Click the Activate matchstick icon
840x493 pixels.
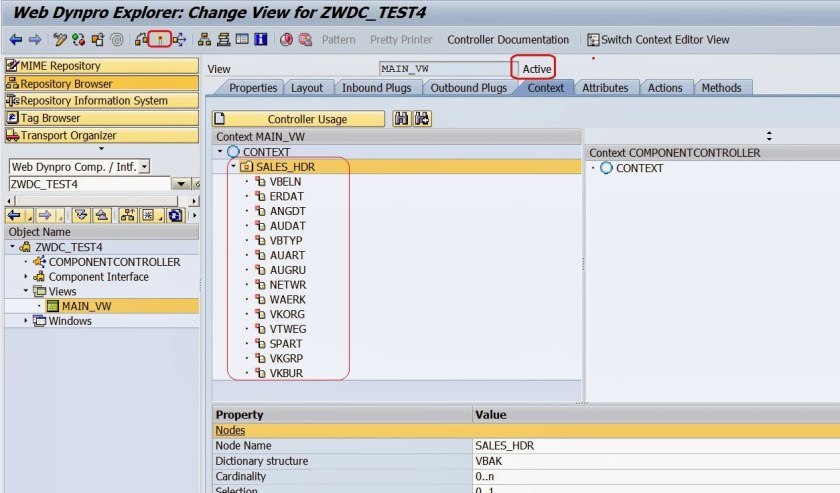[159, 40]
